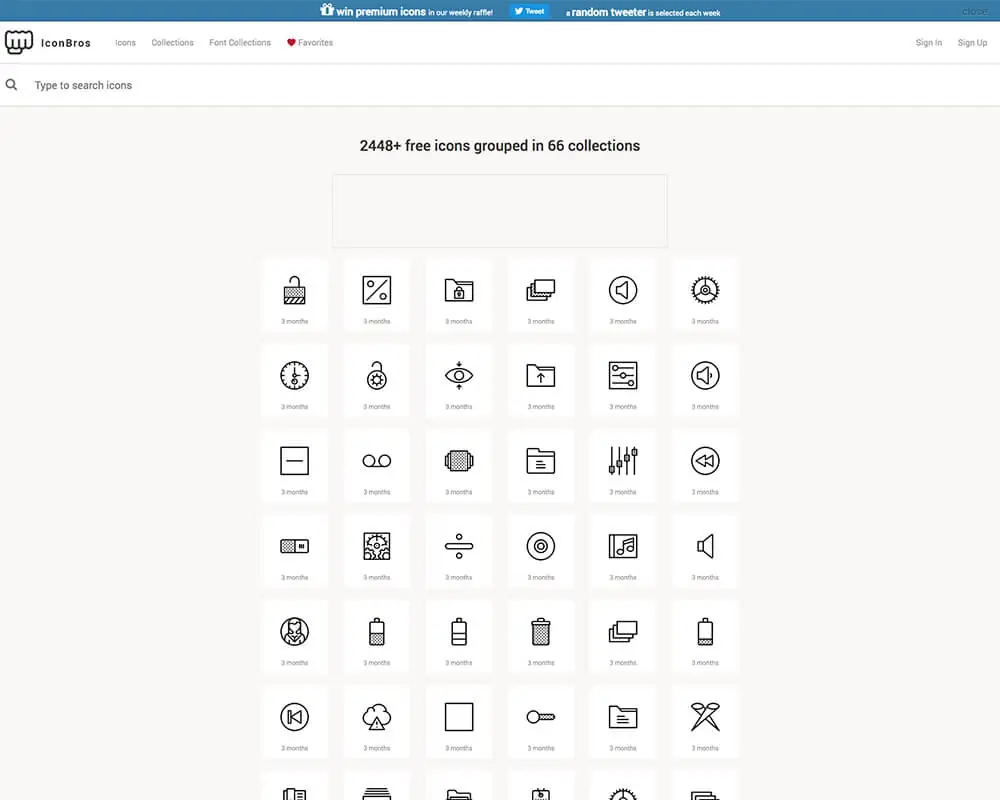Go to the Collections page
This screenshot has width=1000, height=800.
click(172, 43)
